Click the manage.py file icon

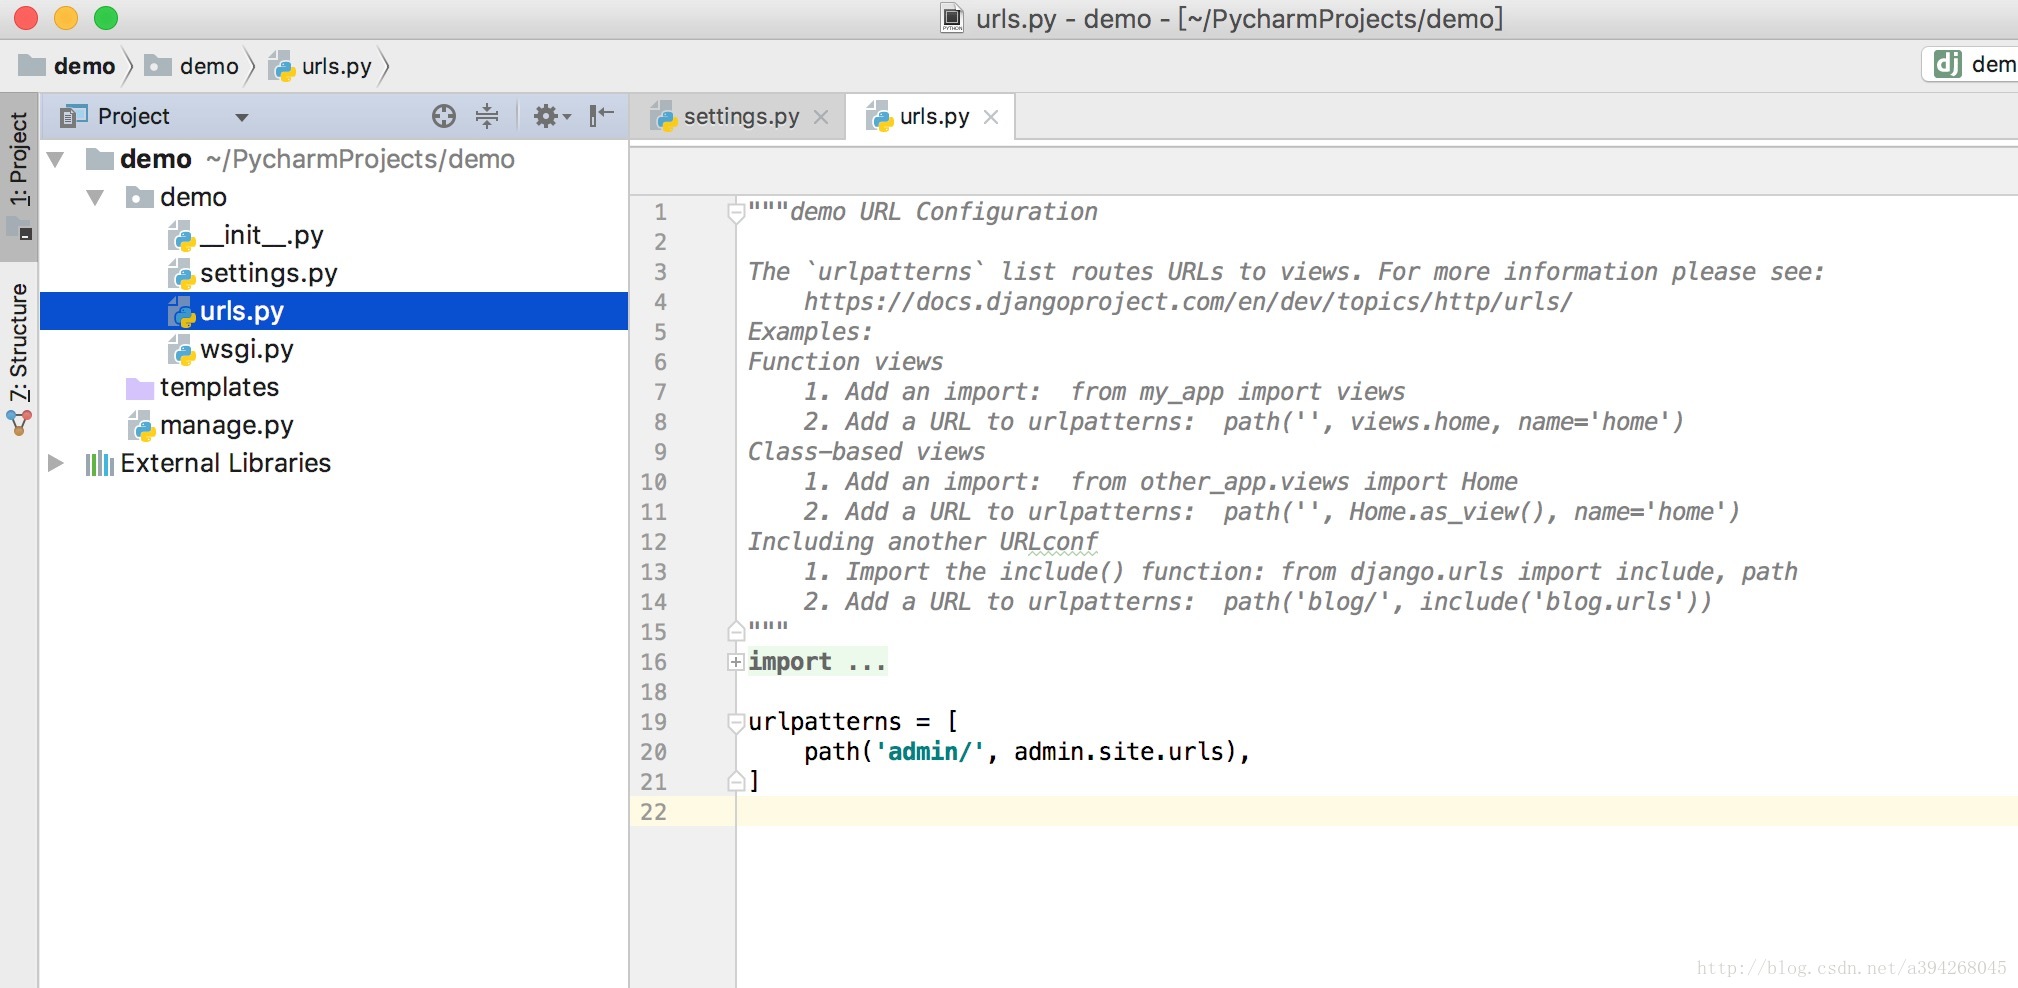point(141,426)
